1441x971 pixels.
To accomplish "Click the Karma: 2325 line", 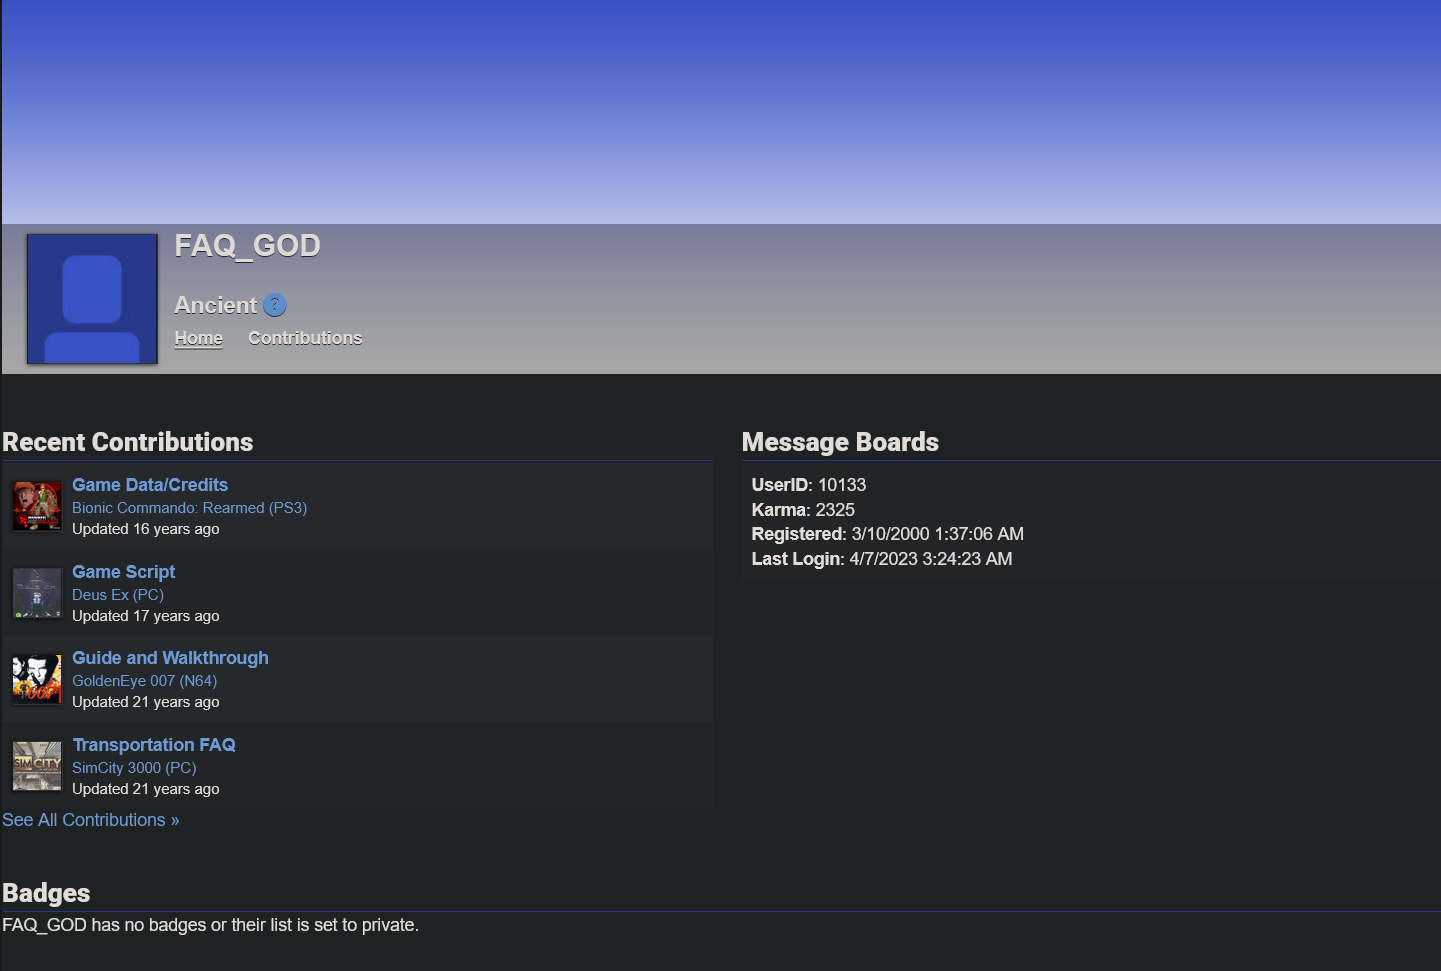I will click(x=803, y=510).
